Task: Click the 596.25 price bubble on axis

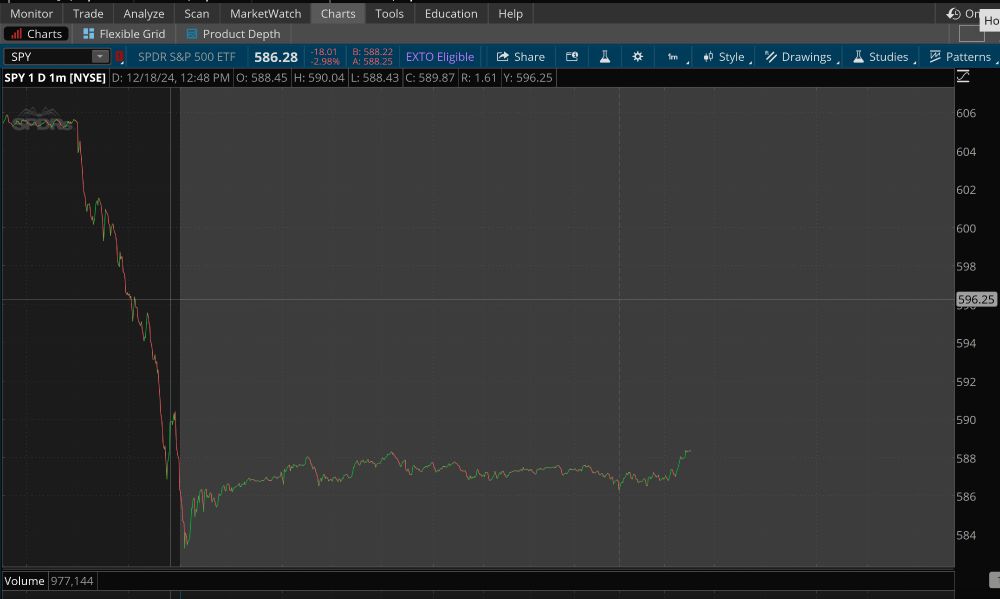Action: 976,299
